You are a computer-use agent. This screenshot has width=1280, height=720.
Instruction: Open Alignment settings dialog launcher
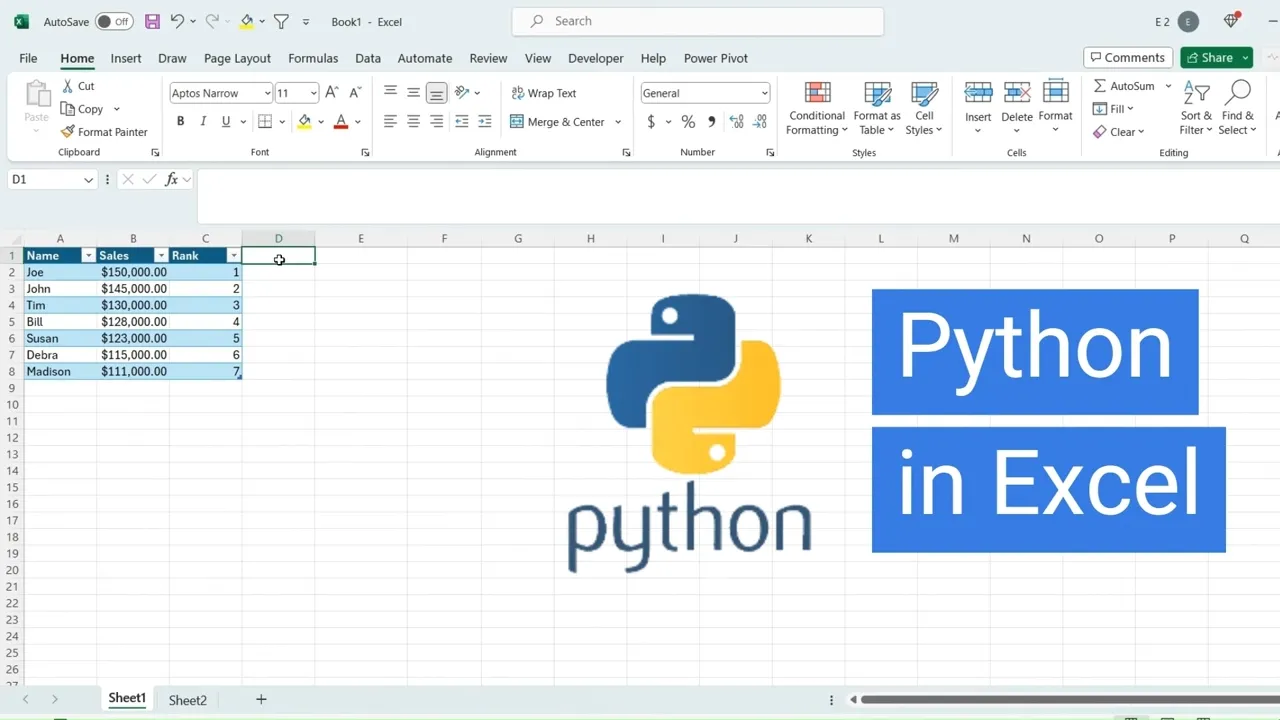[626, 153]
